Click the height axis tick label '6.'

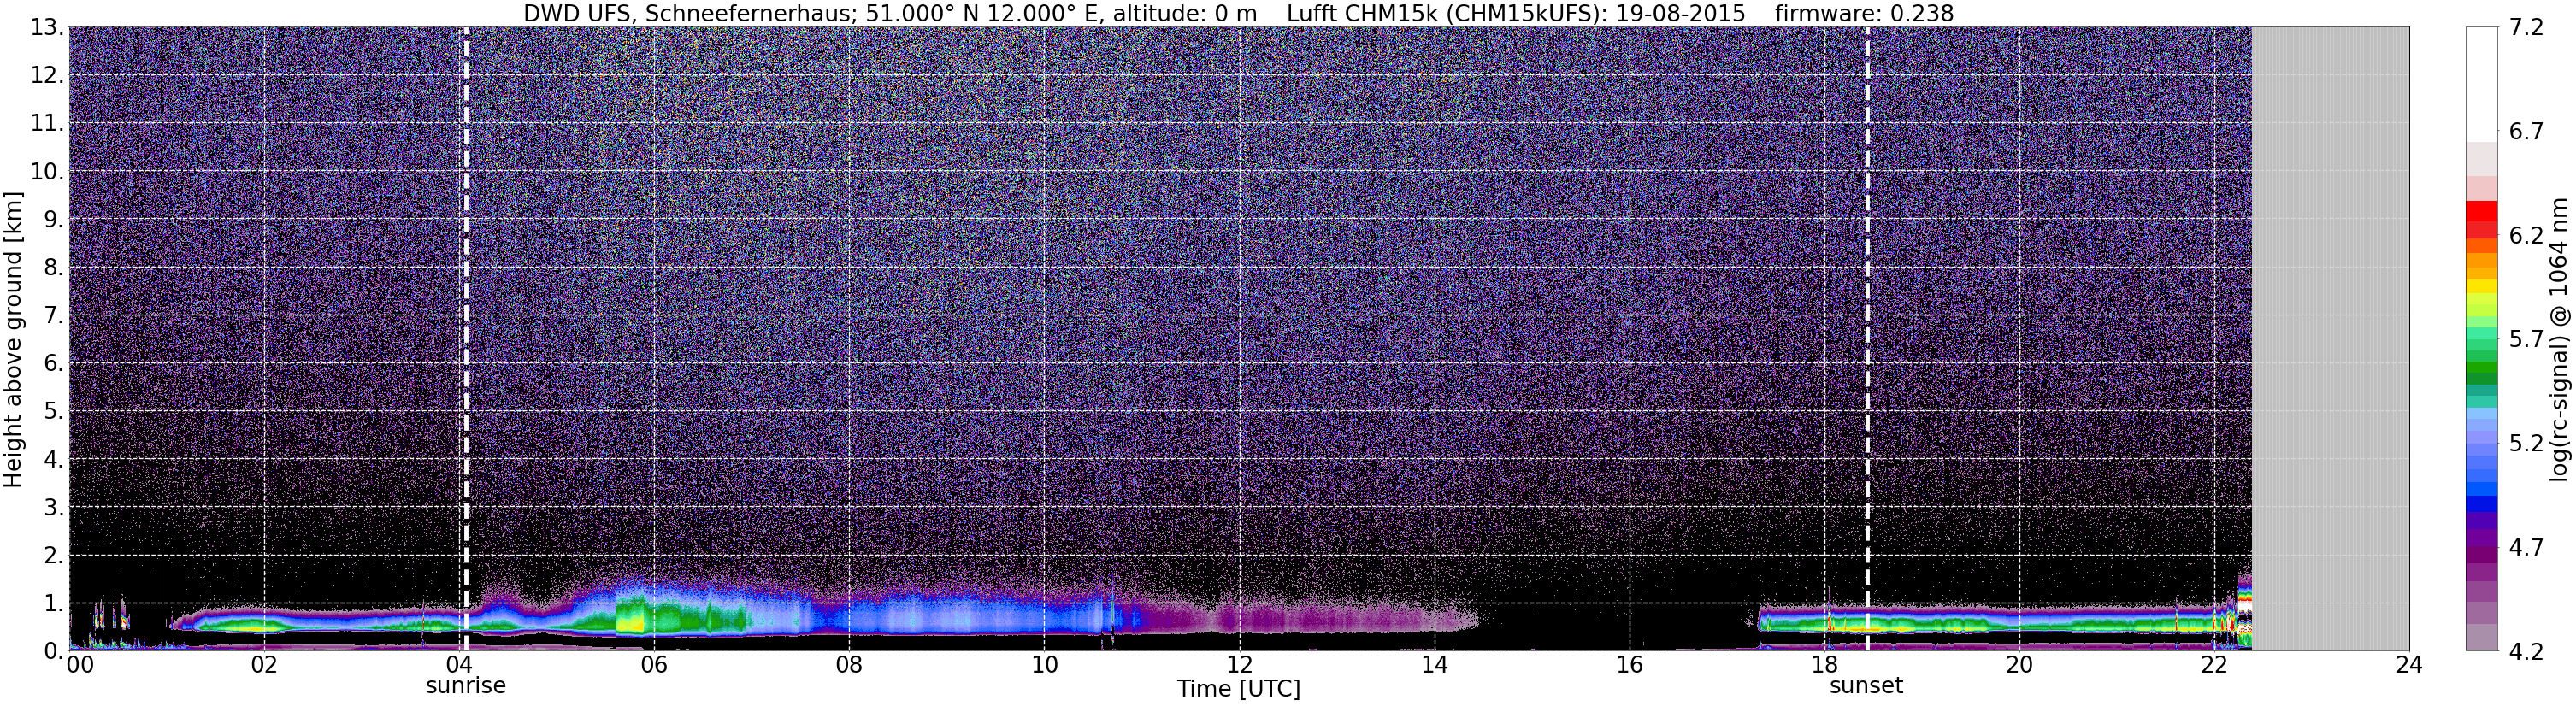click(x=53, y=364)
